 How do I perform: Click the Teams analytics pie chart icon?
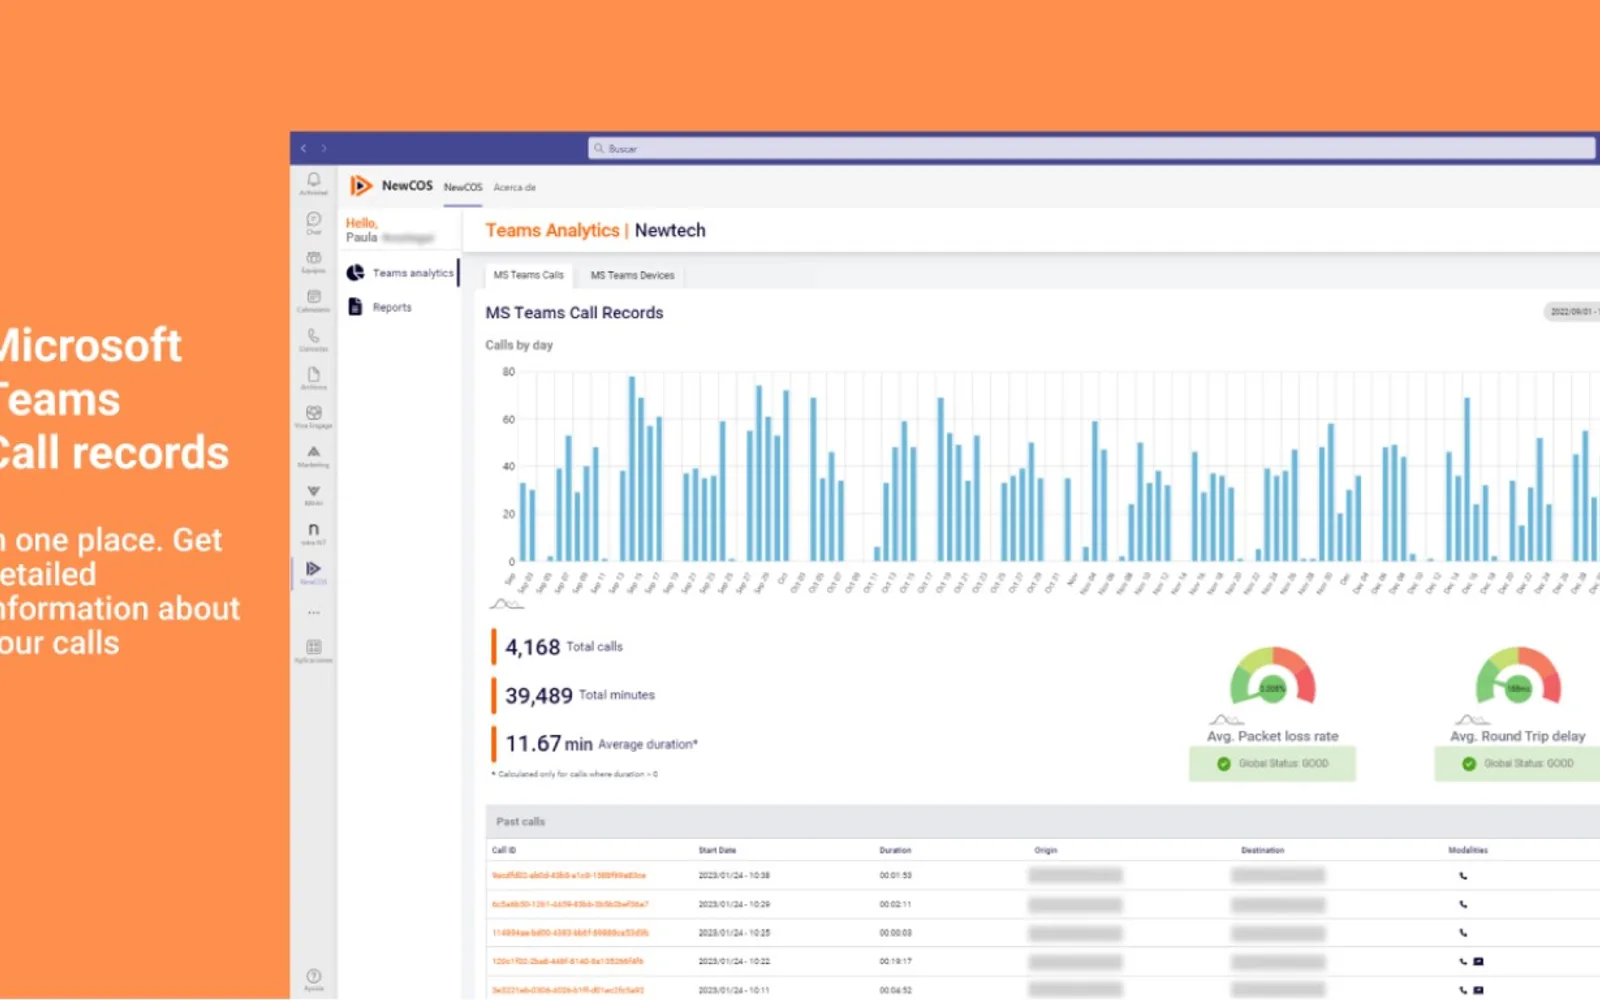tap(355, 273)
